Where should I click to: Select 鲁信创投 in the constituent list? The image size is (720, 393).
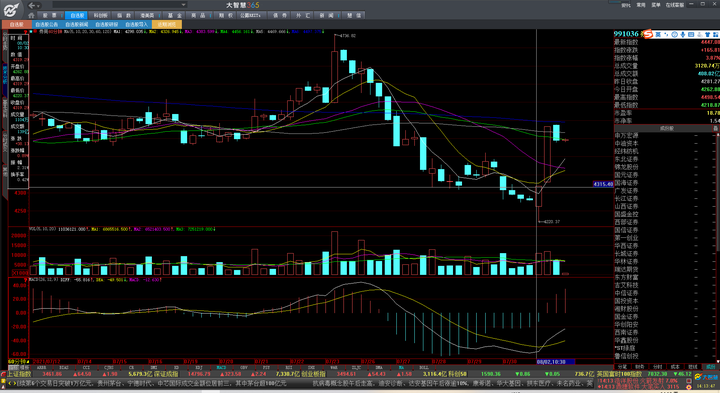point(626,356)
